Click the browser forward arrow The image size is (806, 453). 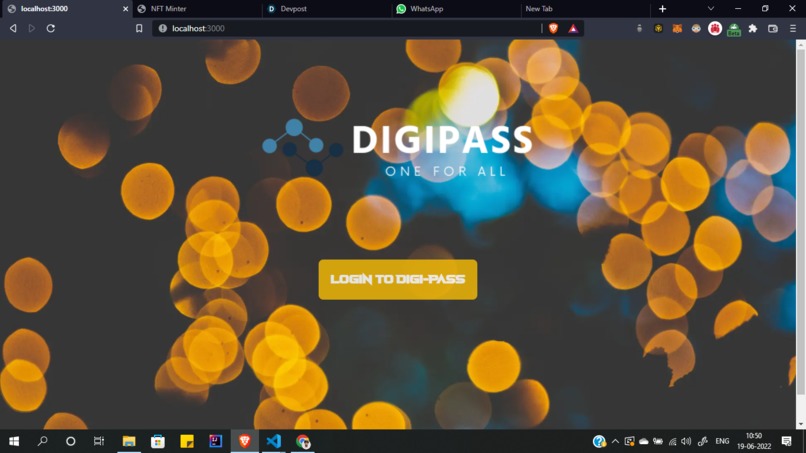pyautogui.click(x=32, y=28)
